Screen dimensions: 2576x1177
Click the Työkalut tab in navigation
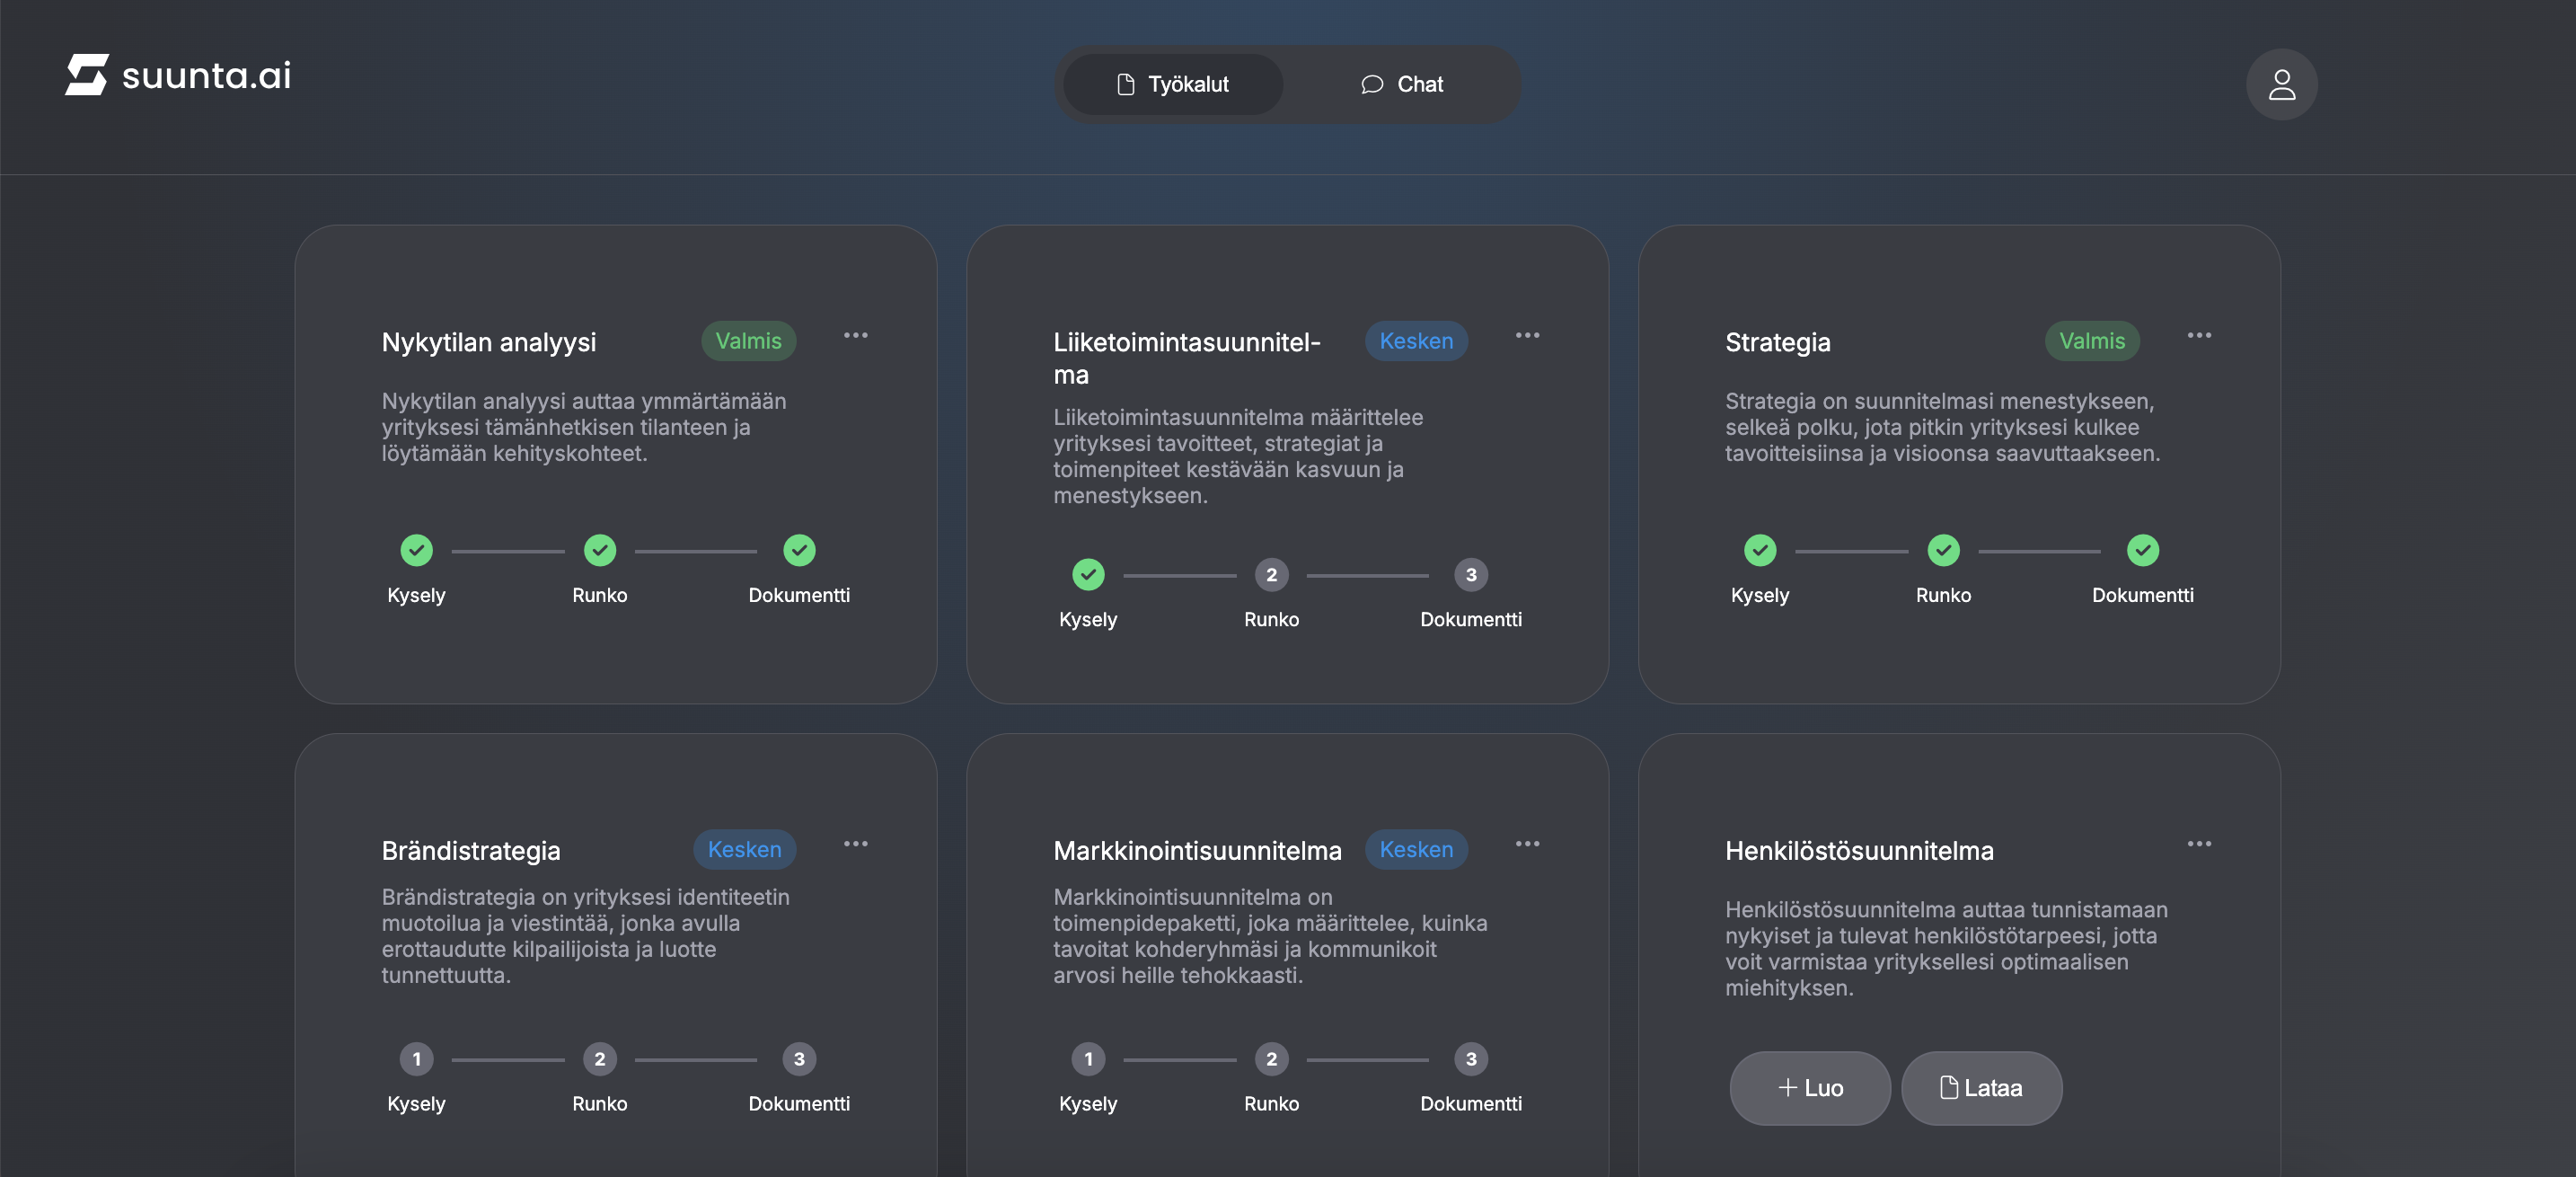(x=1173, y=84)
